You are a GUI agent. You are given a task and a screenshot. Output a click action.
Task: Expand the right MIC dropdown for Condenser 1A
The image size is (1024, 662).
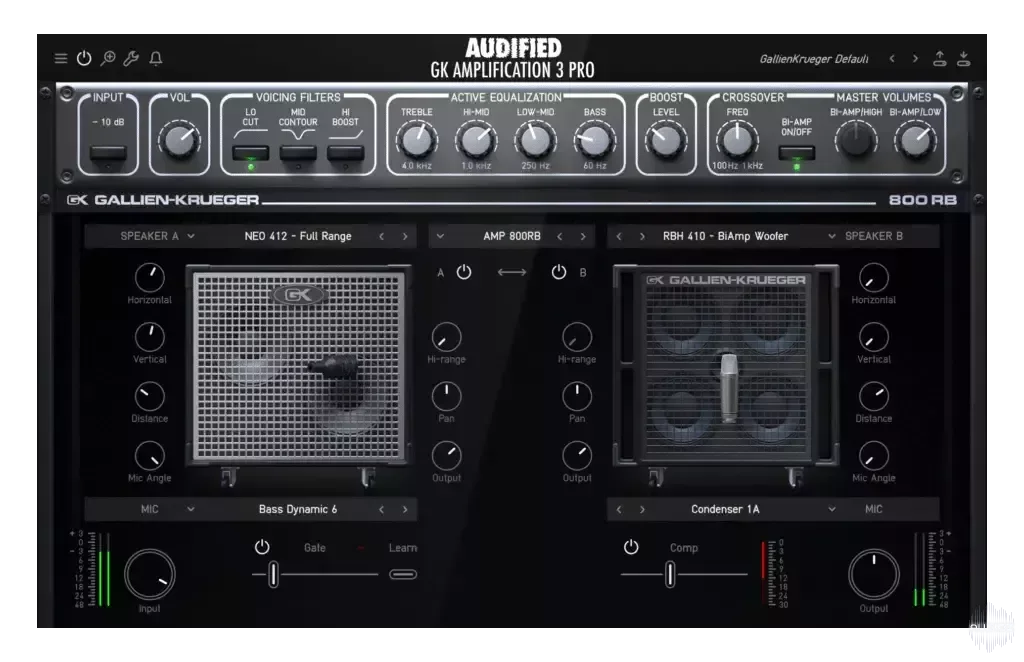831,509
